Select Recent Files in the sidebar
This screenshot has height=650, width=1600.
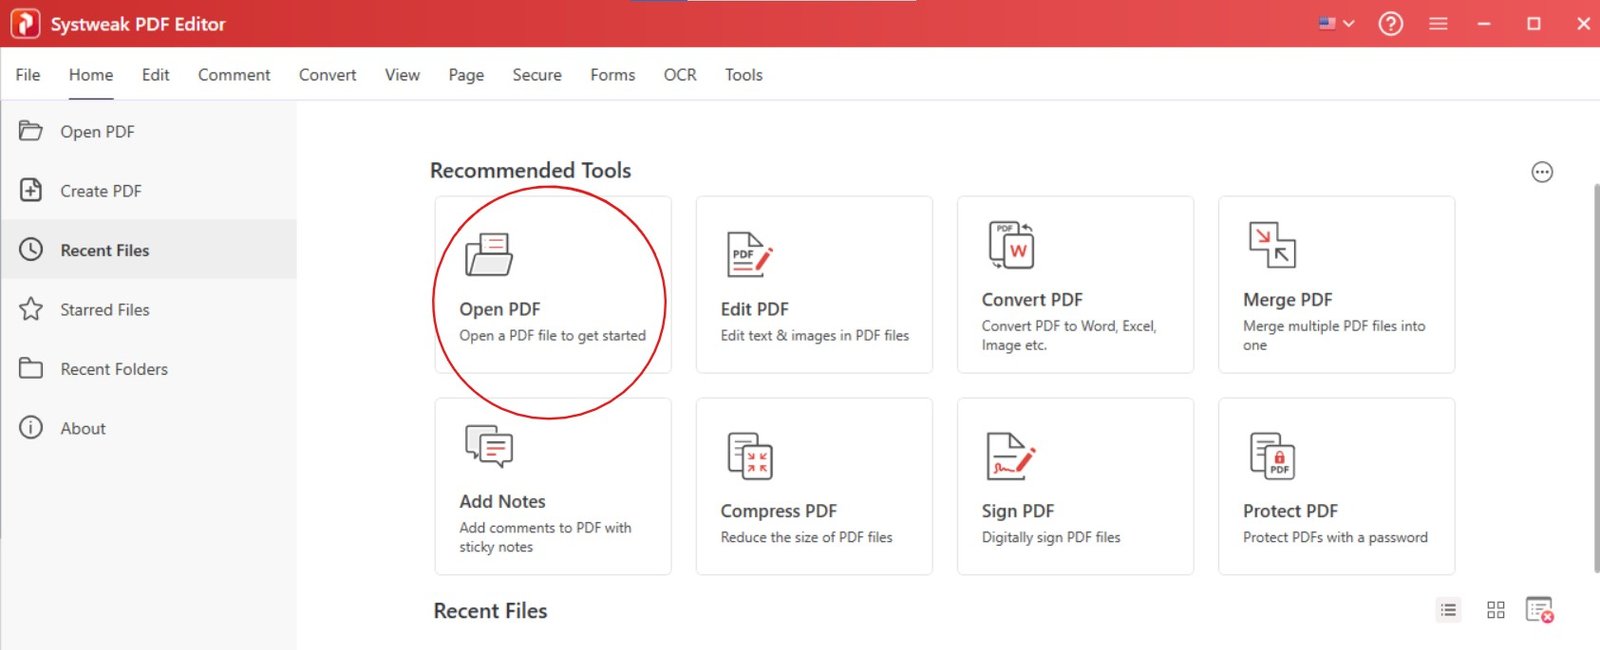[x=149, y=249]
